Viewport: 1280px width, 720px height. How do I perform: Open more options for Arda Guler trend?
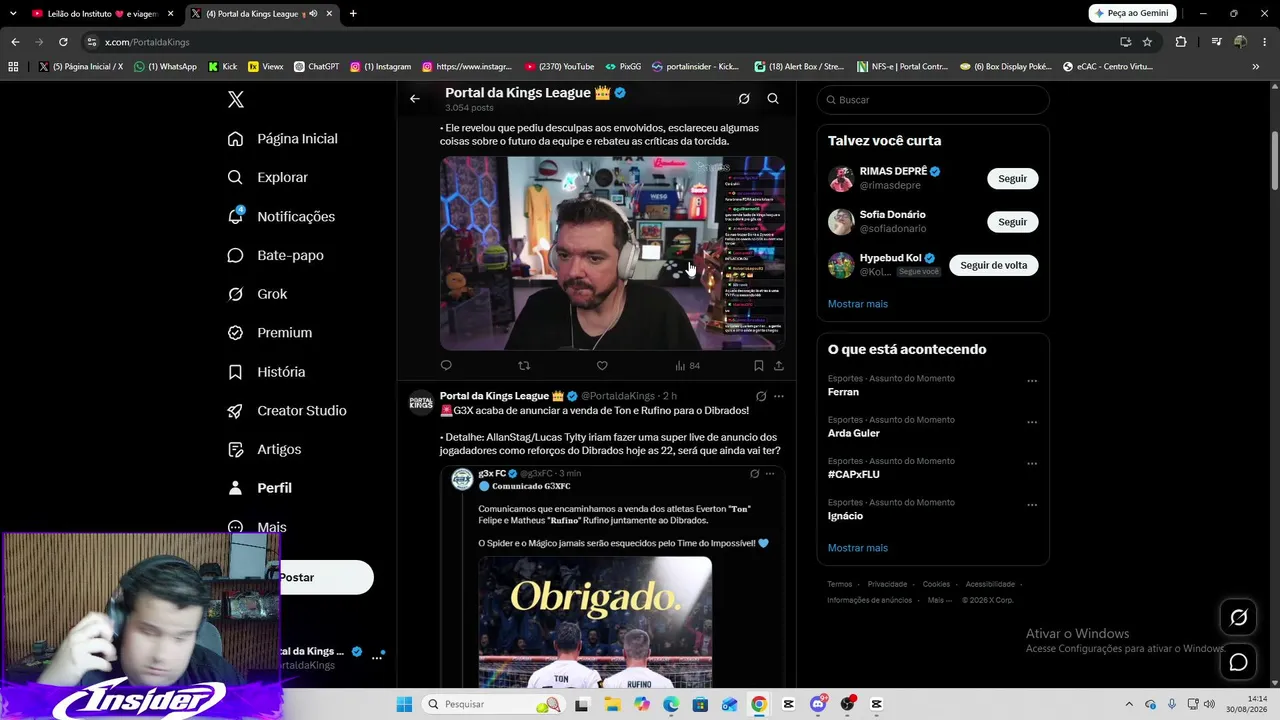click(1032, 422)
